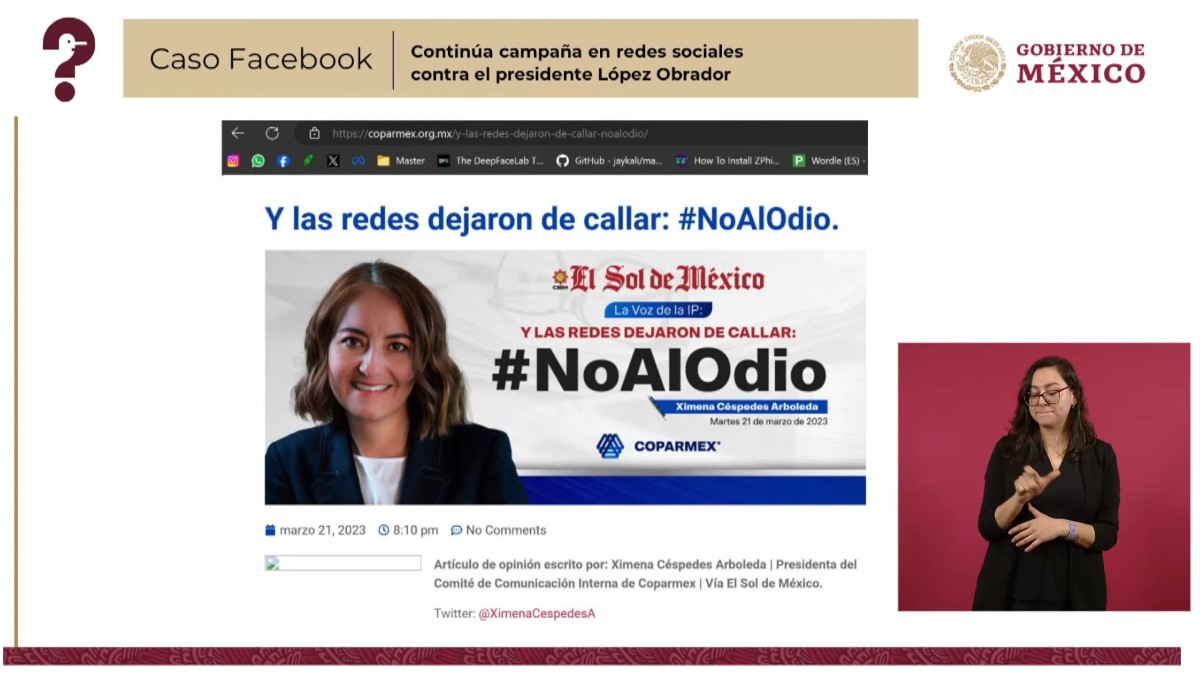
Task: Open the WhatsApp bookmark icon
Action: tap(258, 160)
